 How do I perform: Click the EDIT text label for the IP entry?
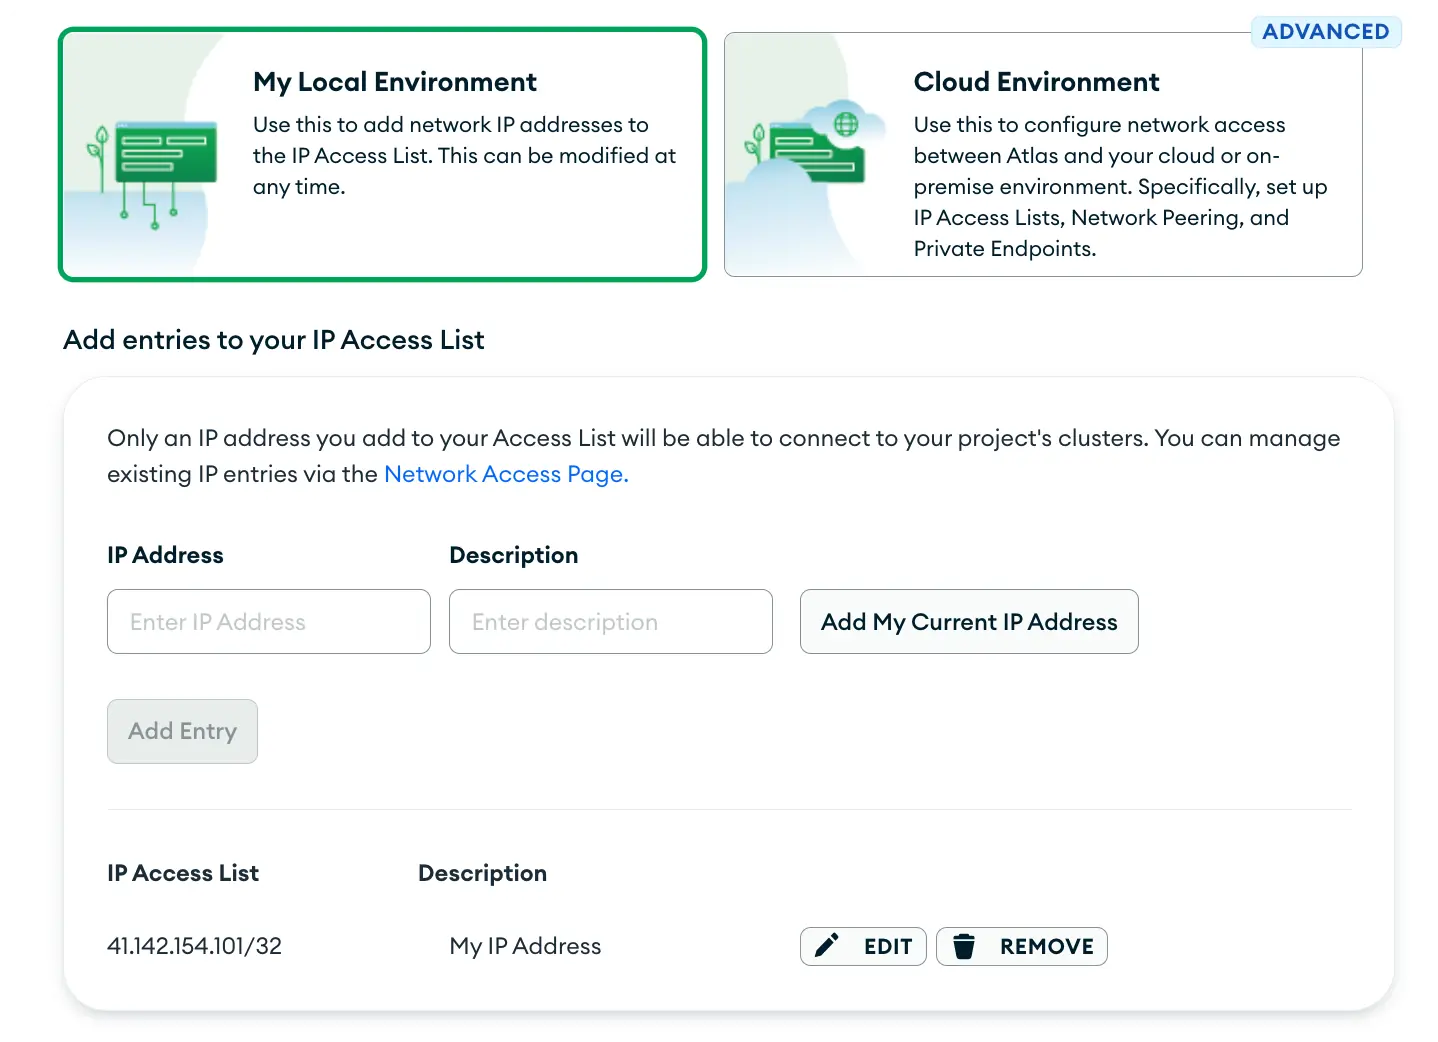click(x=888, y=946)
